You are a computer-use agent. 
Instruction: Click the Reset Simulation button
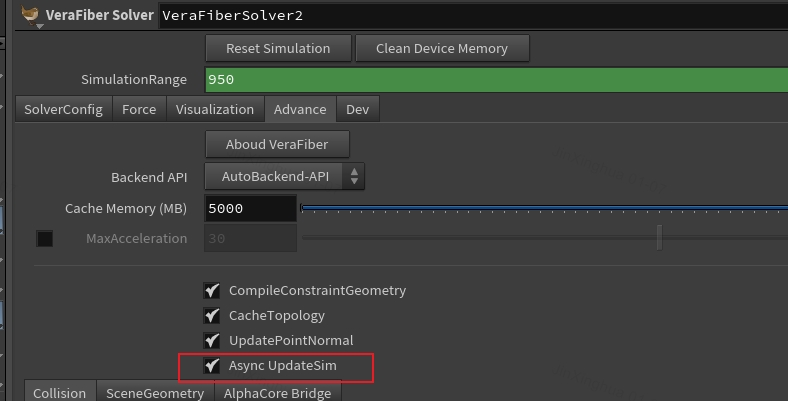278,48
